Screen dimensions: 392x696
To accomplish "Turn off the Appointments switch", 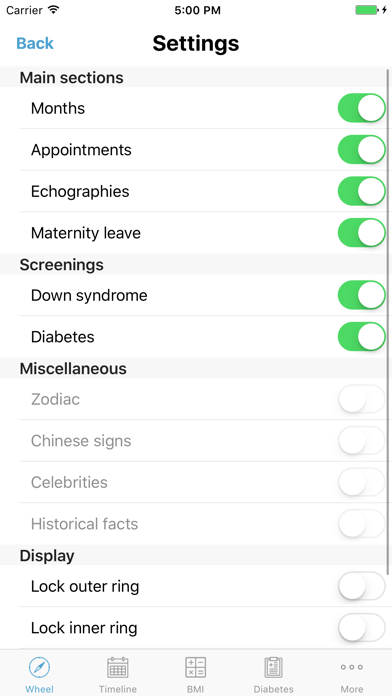I will (361, 150).
